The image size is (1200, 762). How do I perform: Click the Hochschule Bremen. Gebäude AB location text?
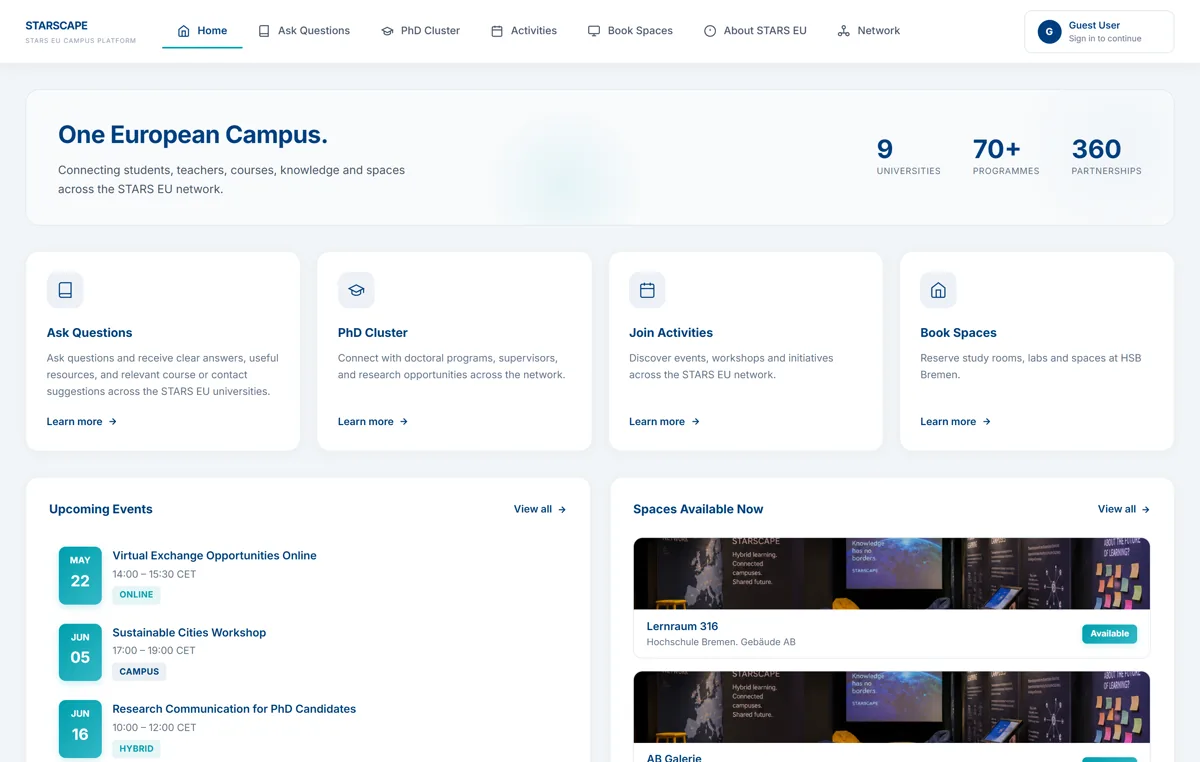click(x=721, y=642)
